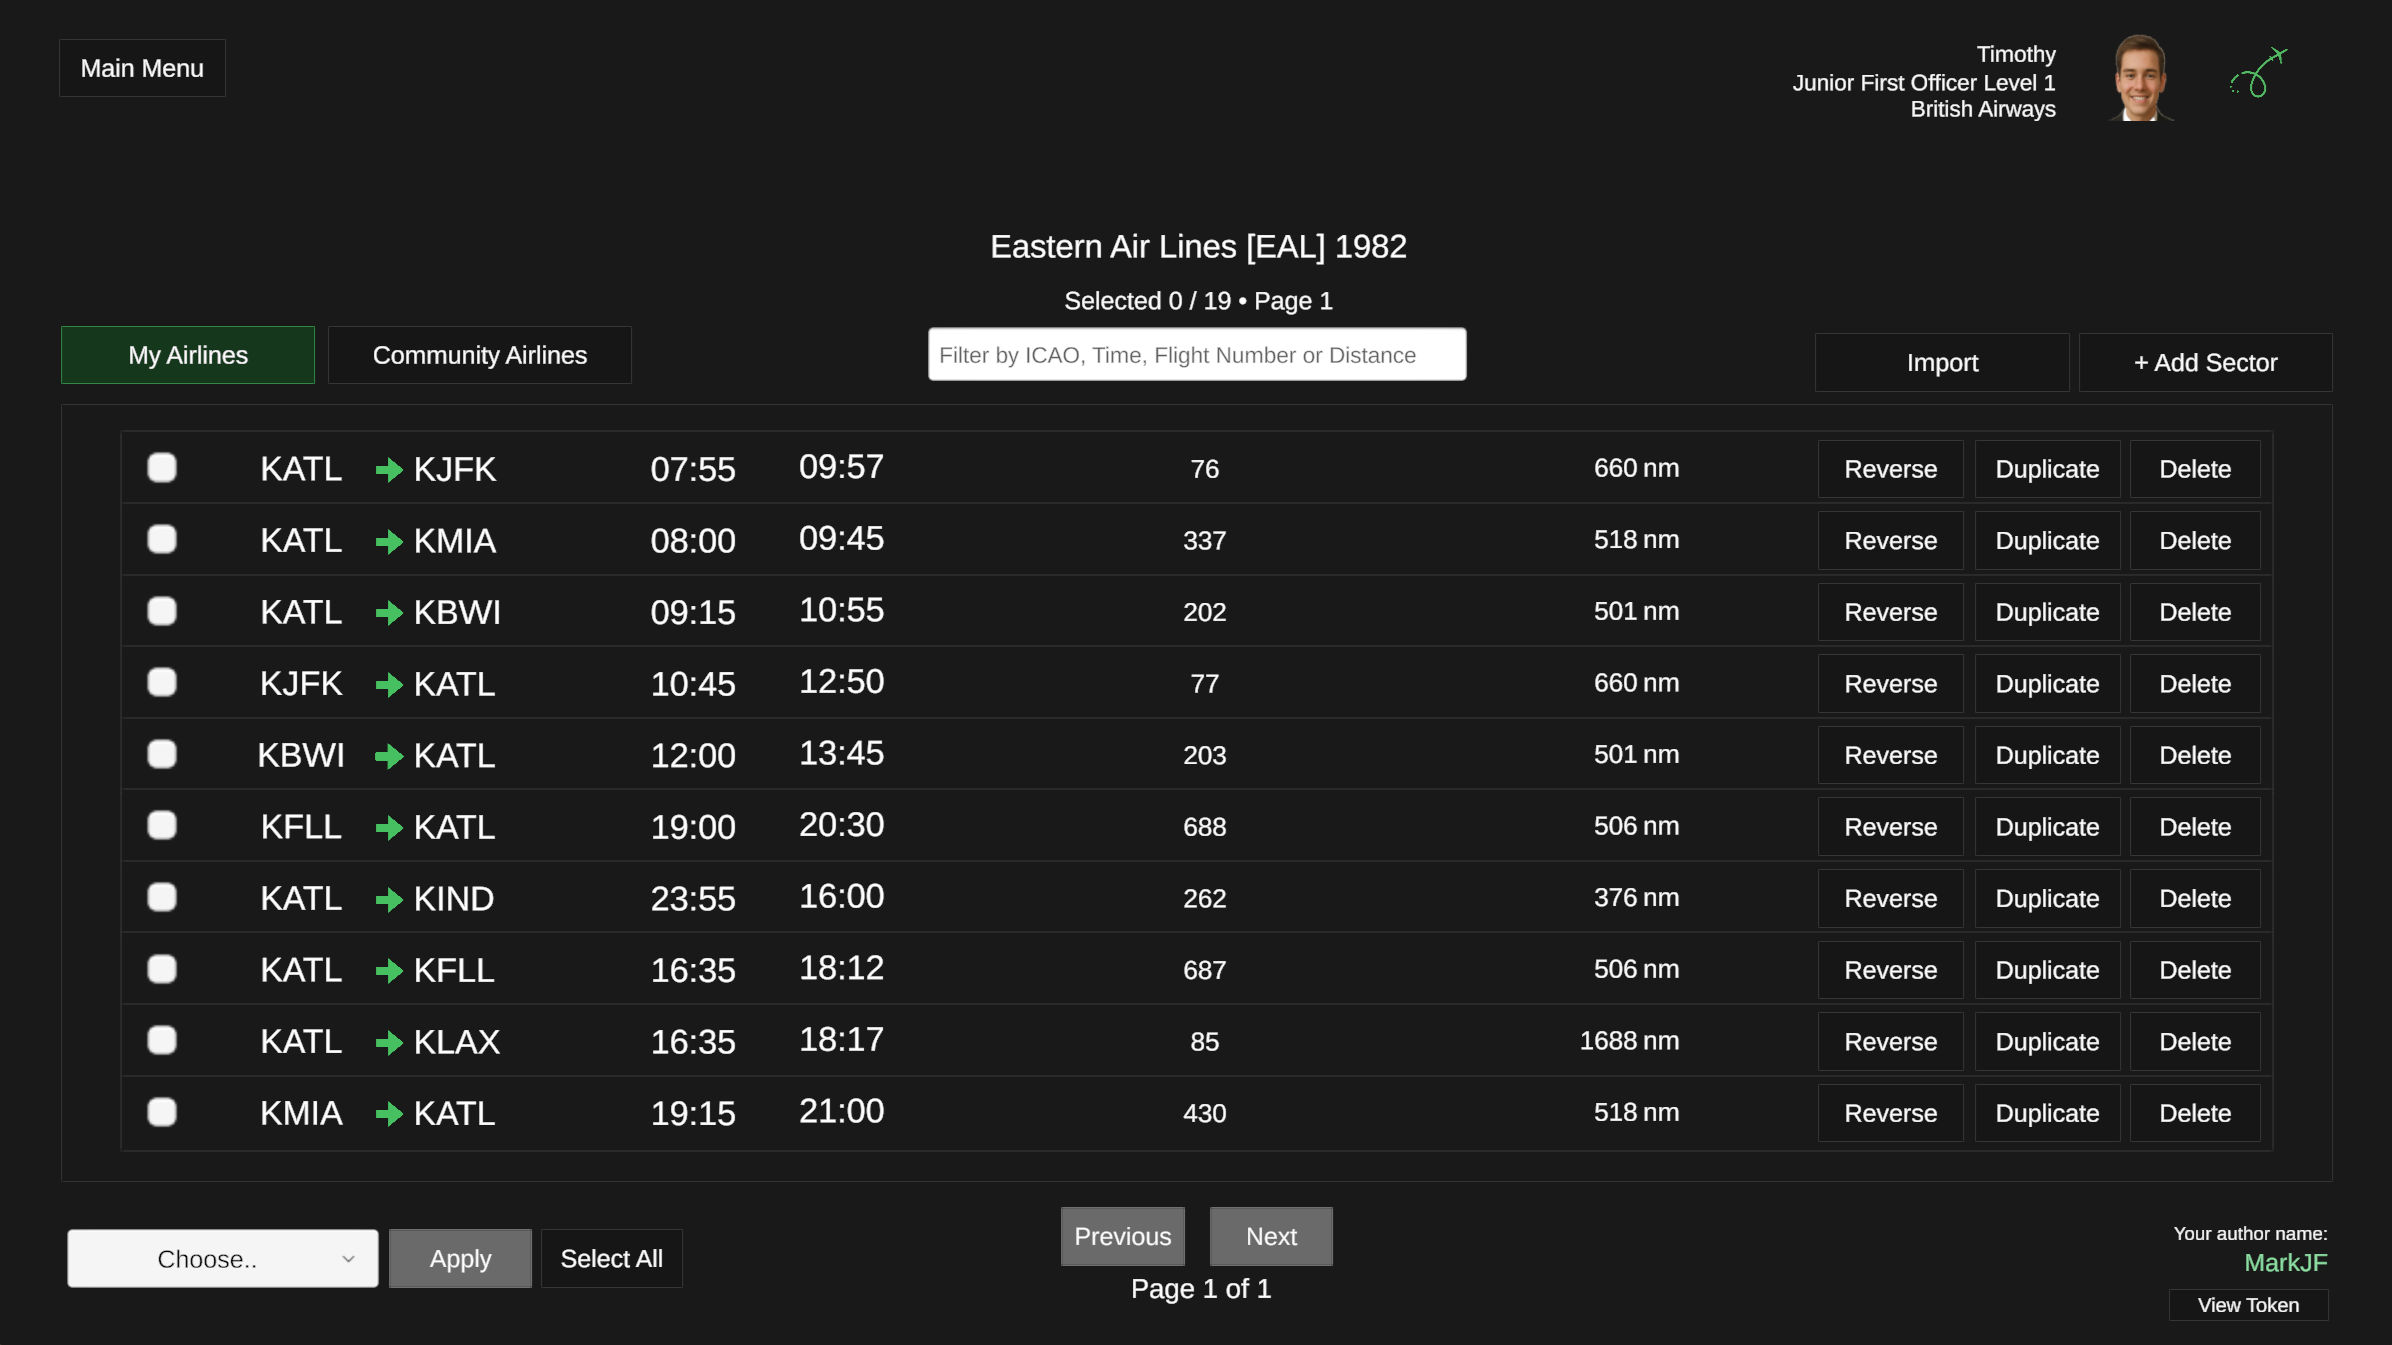The width and height of the screenshot is (2392, 1345).
Task: Delete the KJFK to KATL sector
Action: (x=2194, y=684)
